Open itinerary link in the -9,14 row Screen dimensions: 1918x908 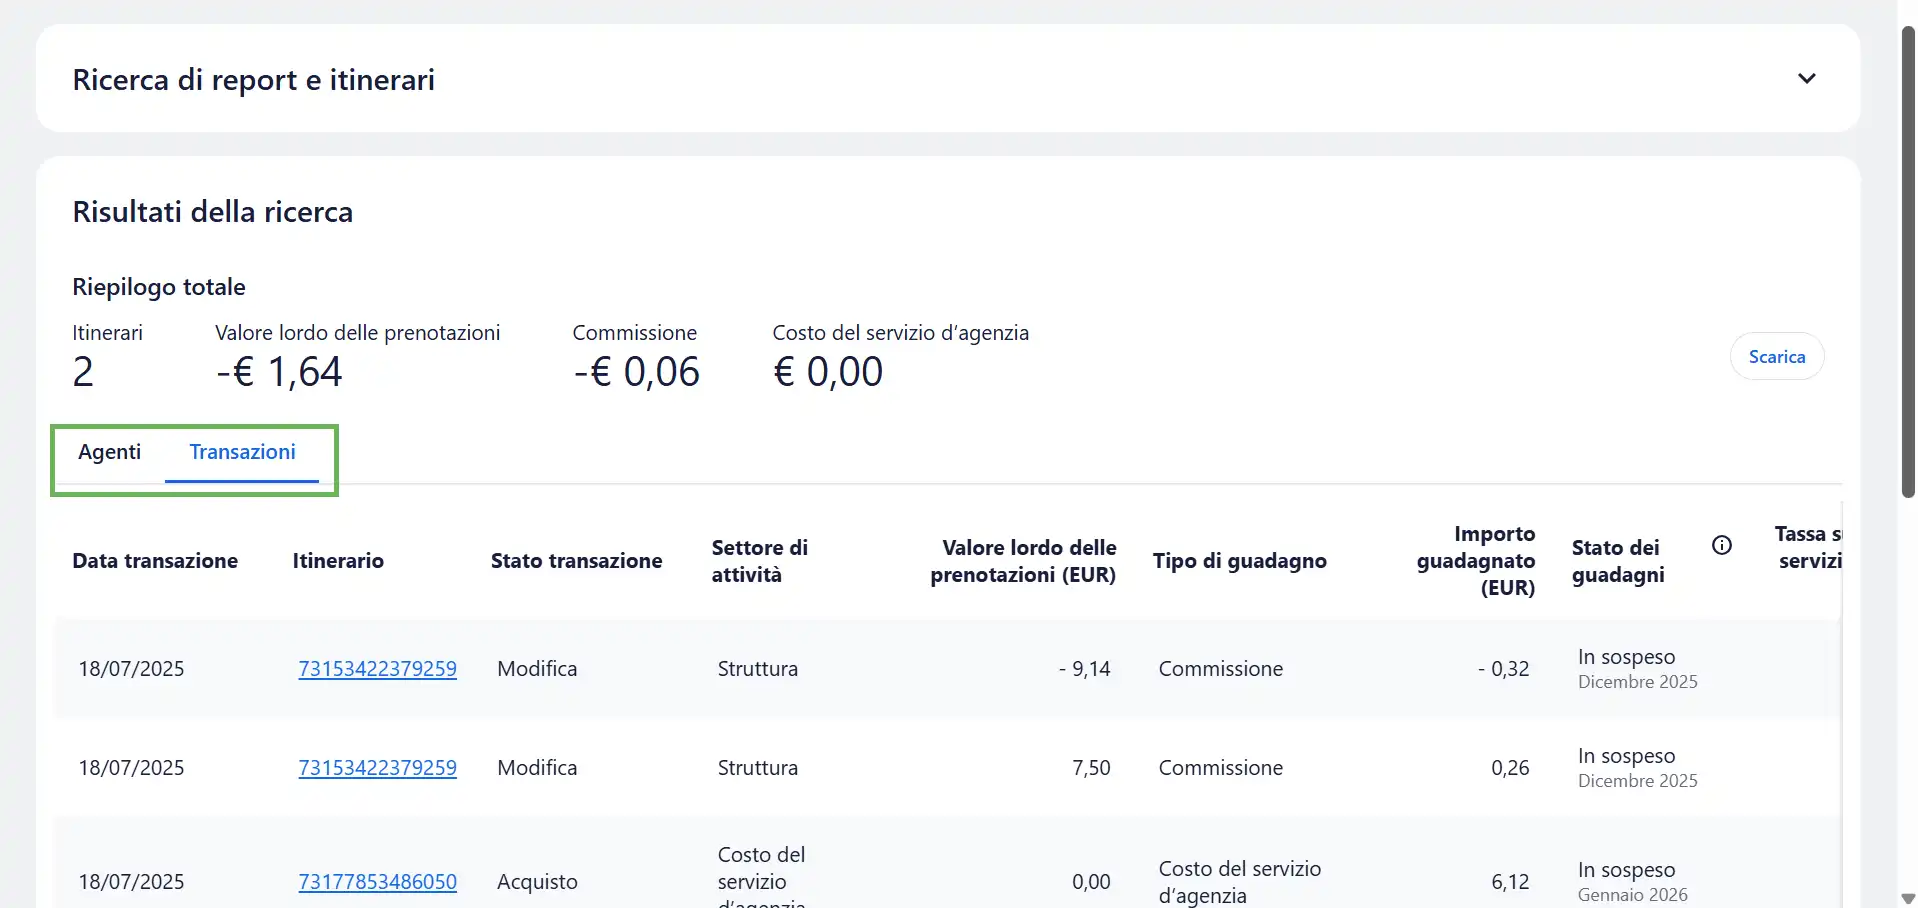[x=377, y=669]
